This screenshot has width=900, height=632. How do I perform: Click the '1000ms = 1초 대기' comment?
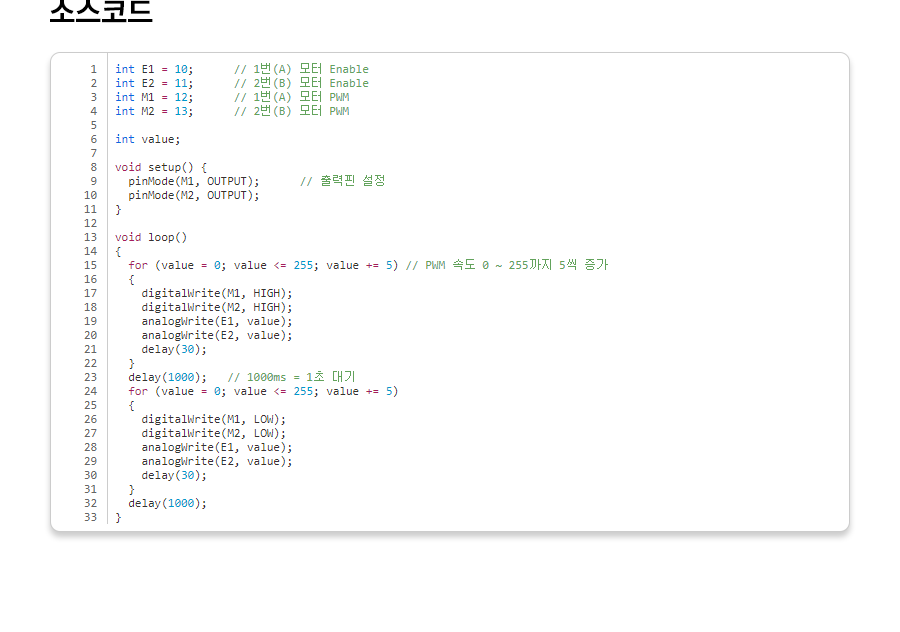tap(291, 377)
